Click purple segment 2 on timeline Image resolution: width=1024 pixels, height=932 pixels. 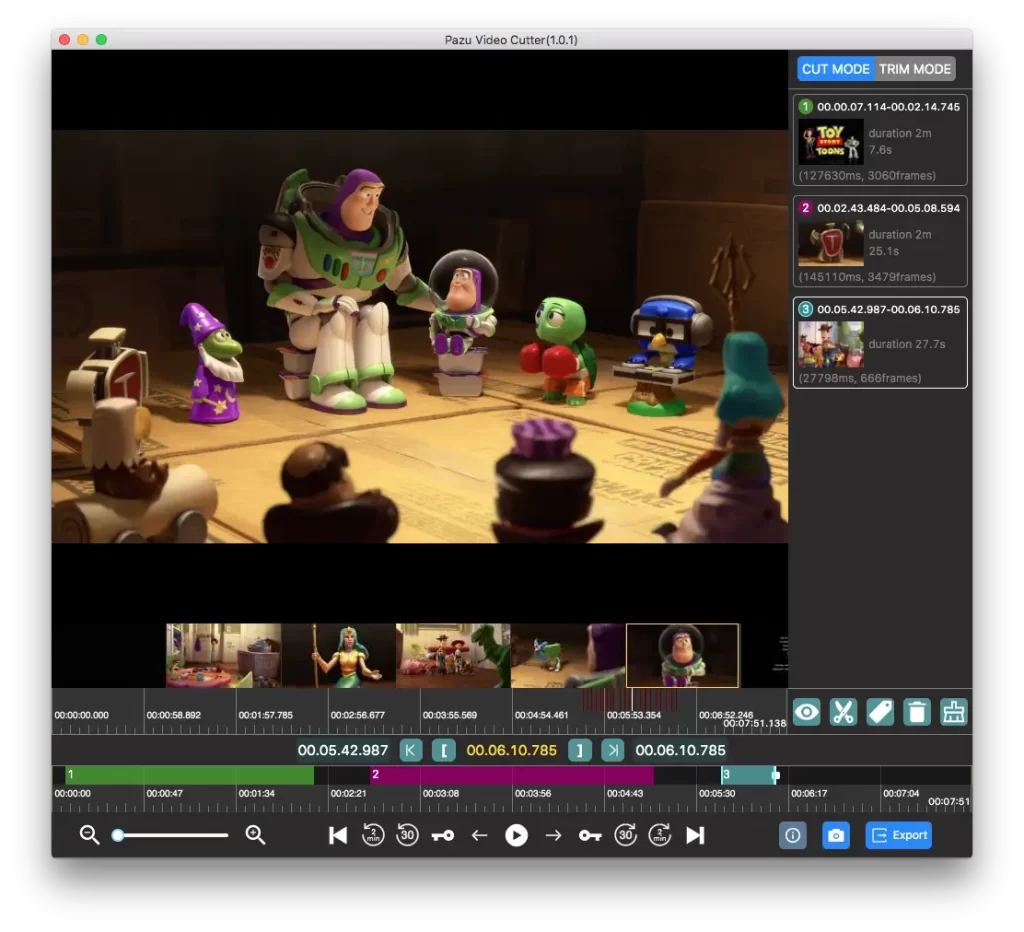tap(511, 775)
